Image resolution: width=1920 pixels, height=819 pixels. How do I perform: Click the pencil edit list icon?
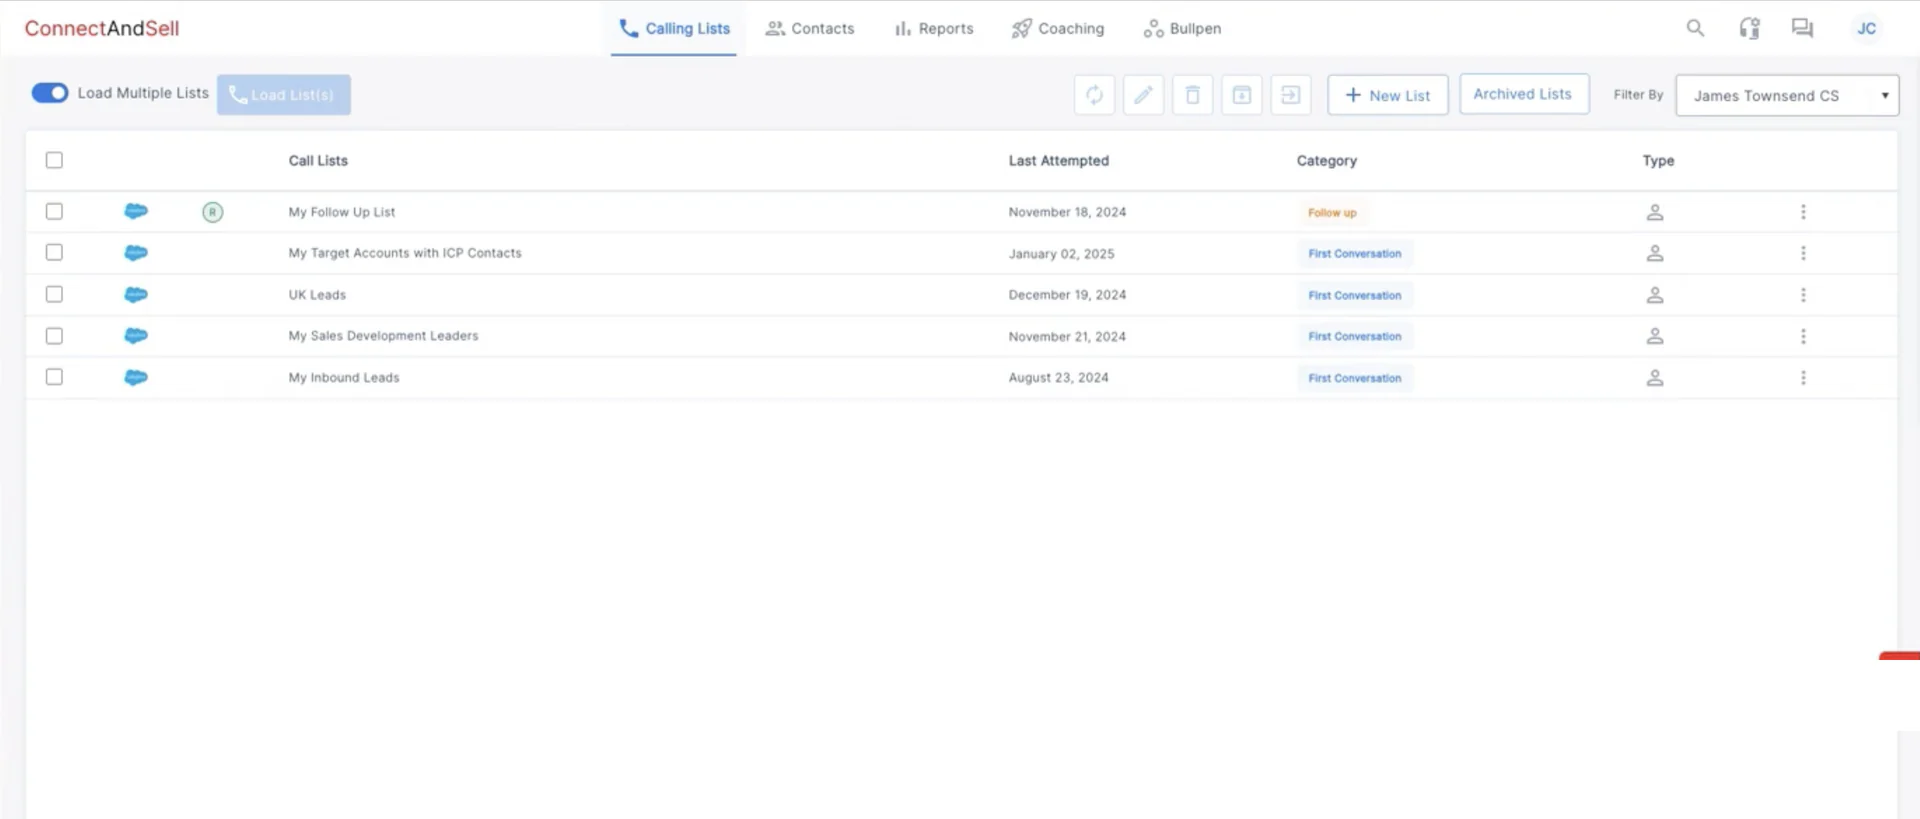click(1143, 95)
